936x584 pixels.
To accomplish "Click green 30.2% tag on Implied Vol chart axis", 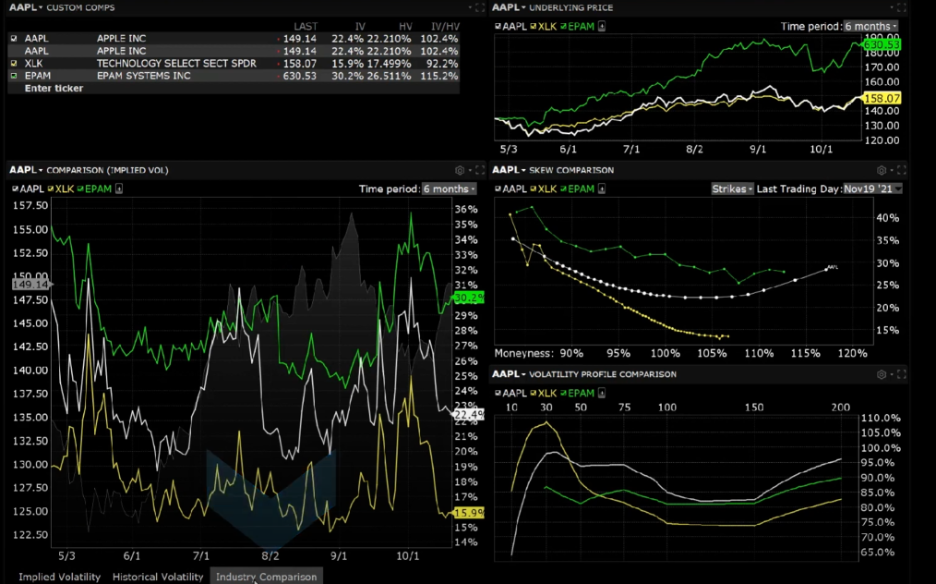I will 469,297.
